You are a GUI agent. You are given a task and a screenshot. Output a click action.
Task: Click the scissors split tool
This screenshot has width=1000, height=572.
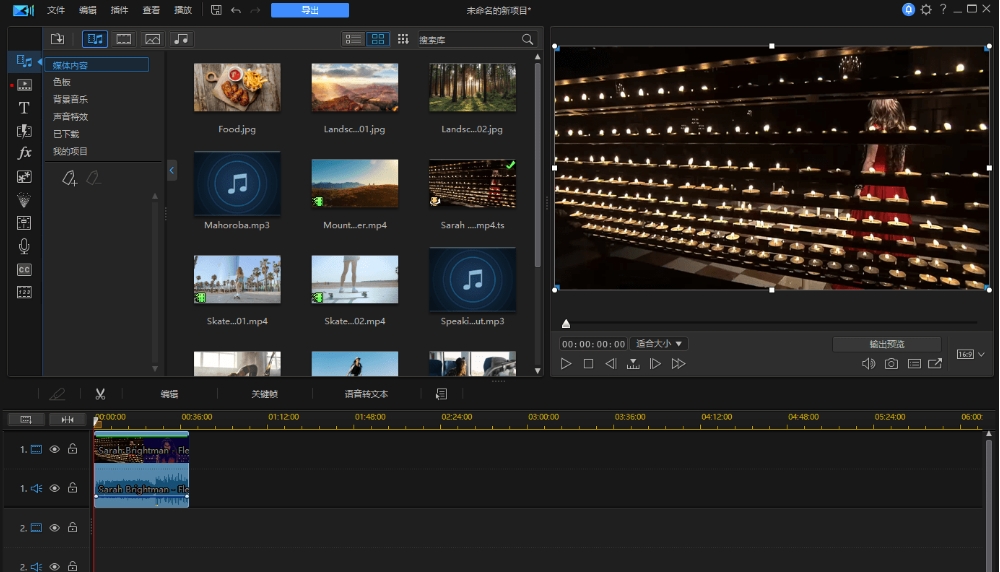(x=100, y=394)
